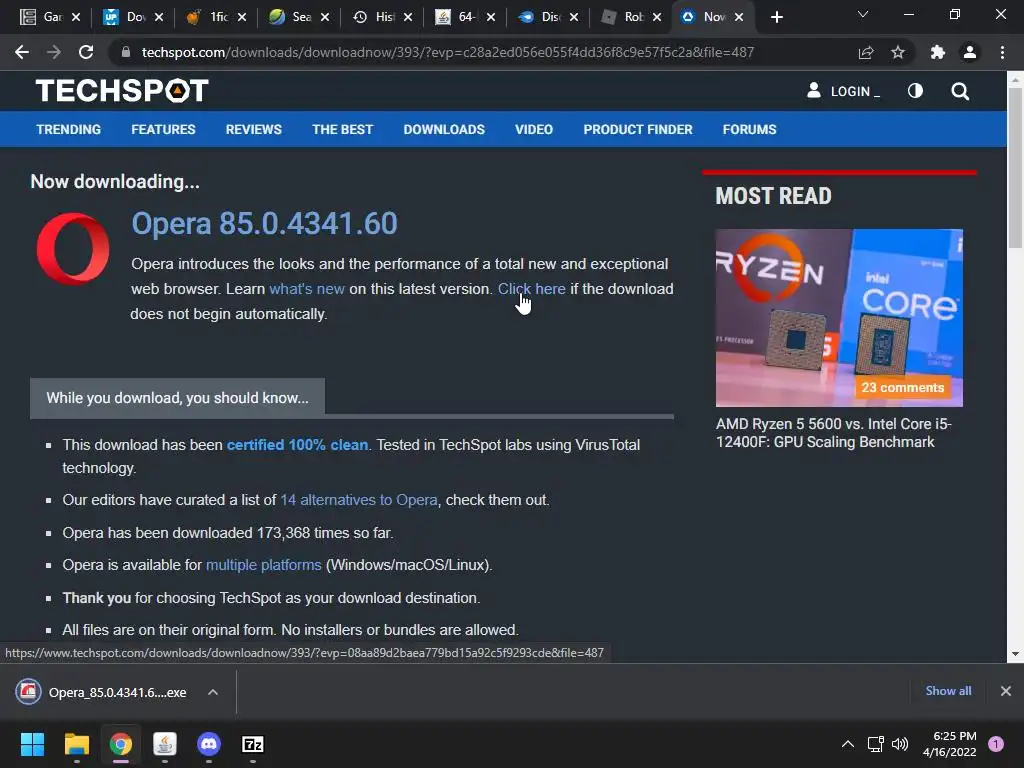The width and height of the screenshot is (1024, 768).
Task: Click Chrome icon in taskbar
Action: [x=121, y=744]
